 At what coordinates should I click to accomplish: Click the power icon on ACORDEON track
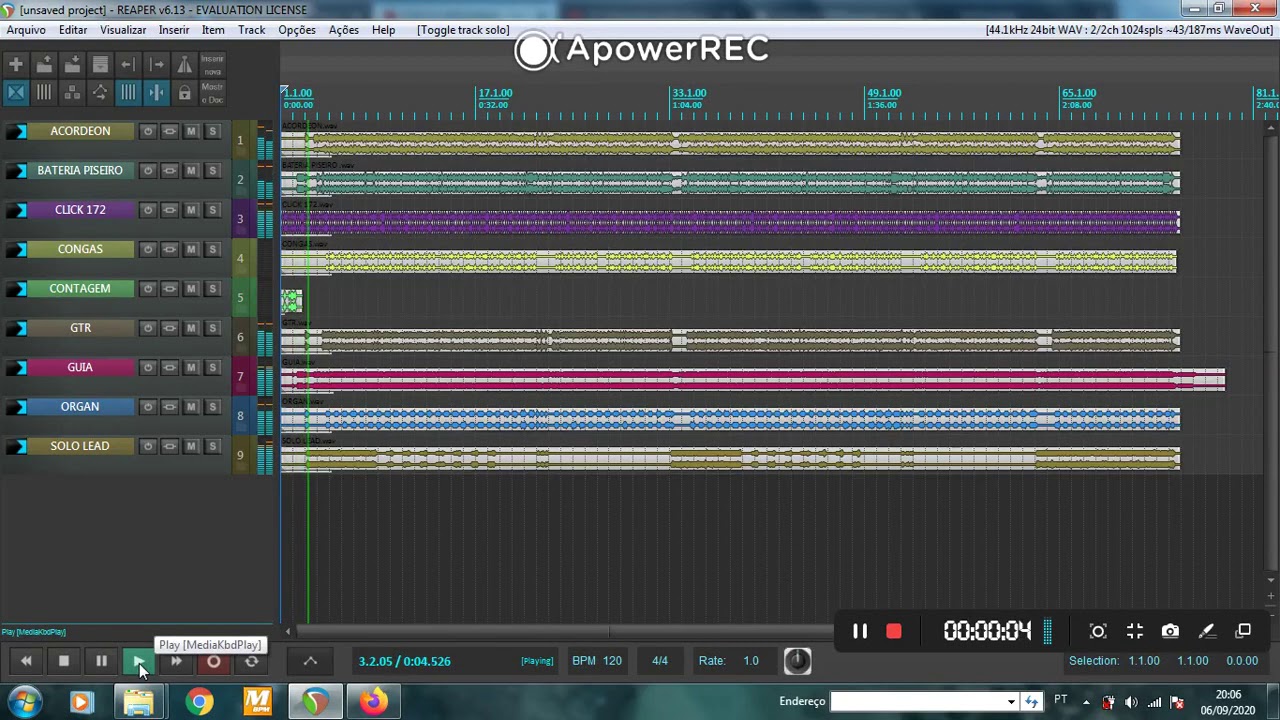pos(148,131)
